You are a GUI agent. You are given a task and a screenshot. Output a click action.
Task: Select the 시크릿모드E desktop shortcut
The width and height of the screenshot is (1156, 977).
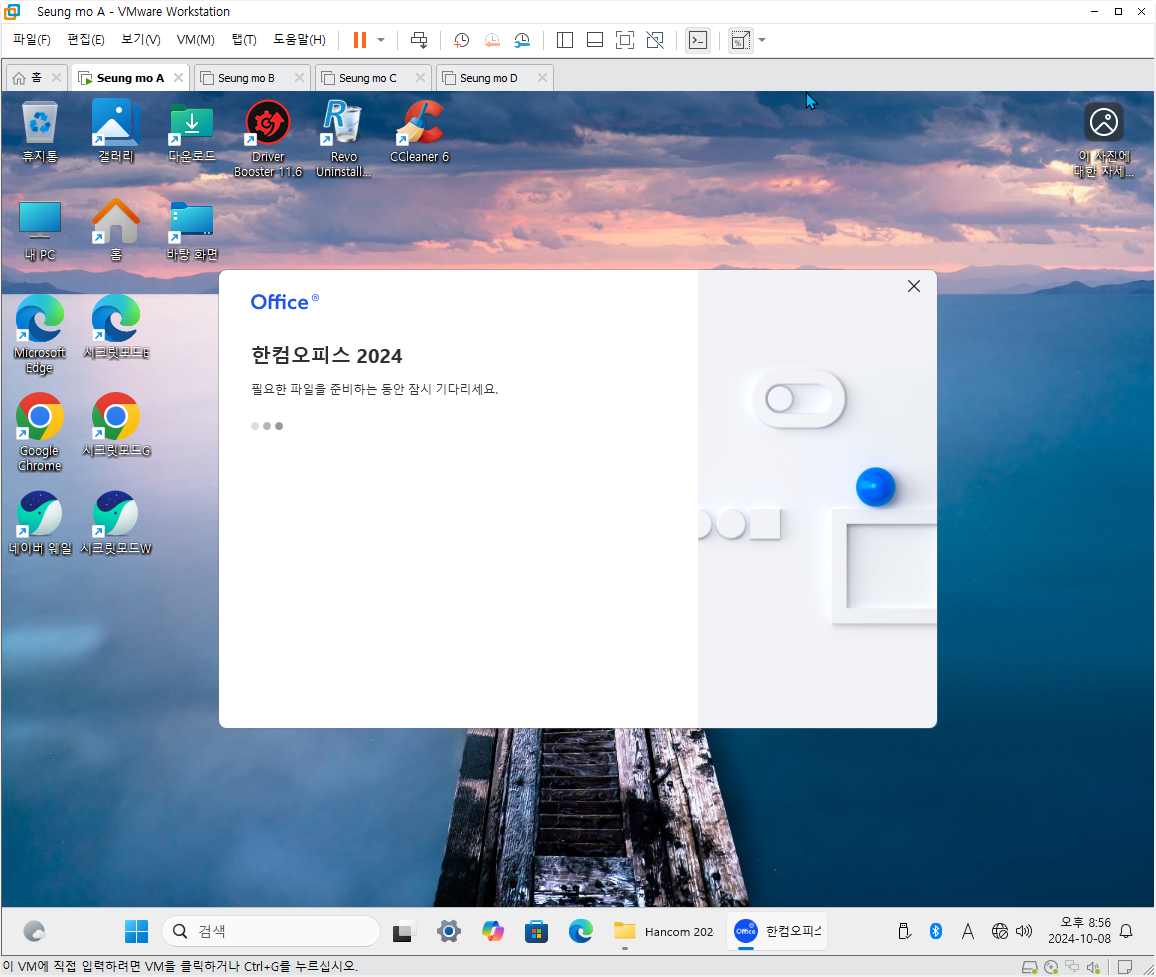point(116,328)
